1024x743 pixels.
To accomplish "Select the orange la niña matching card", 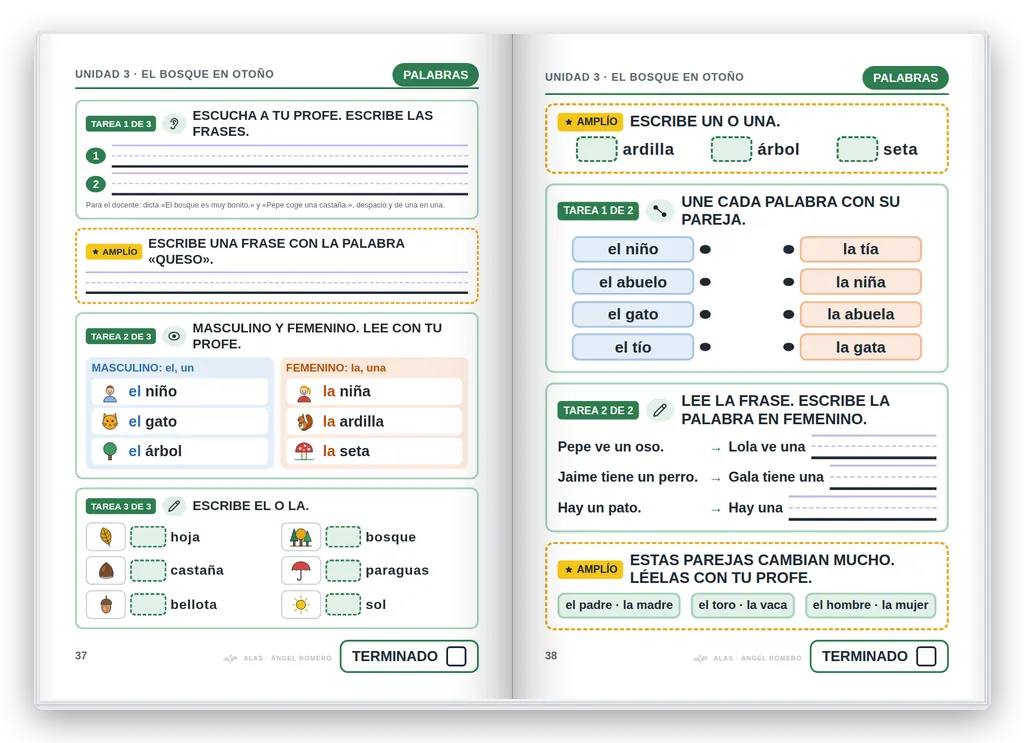I will tap(861, 282).
